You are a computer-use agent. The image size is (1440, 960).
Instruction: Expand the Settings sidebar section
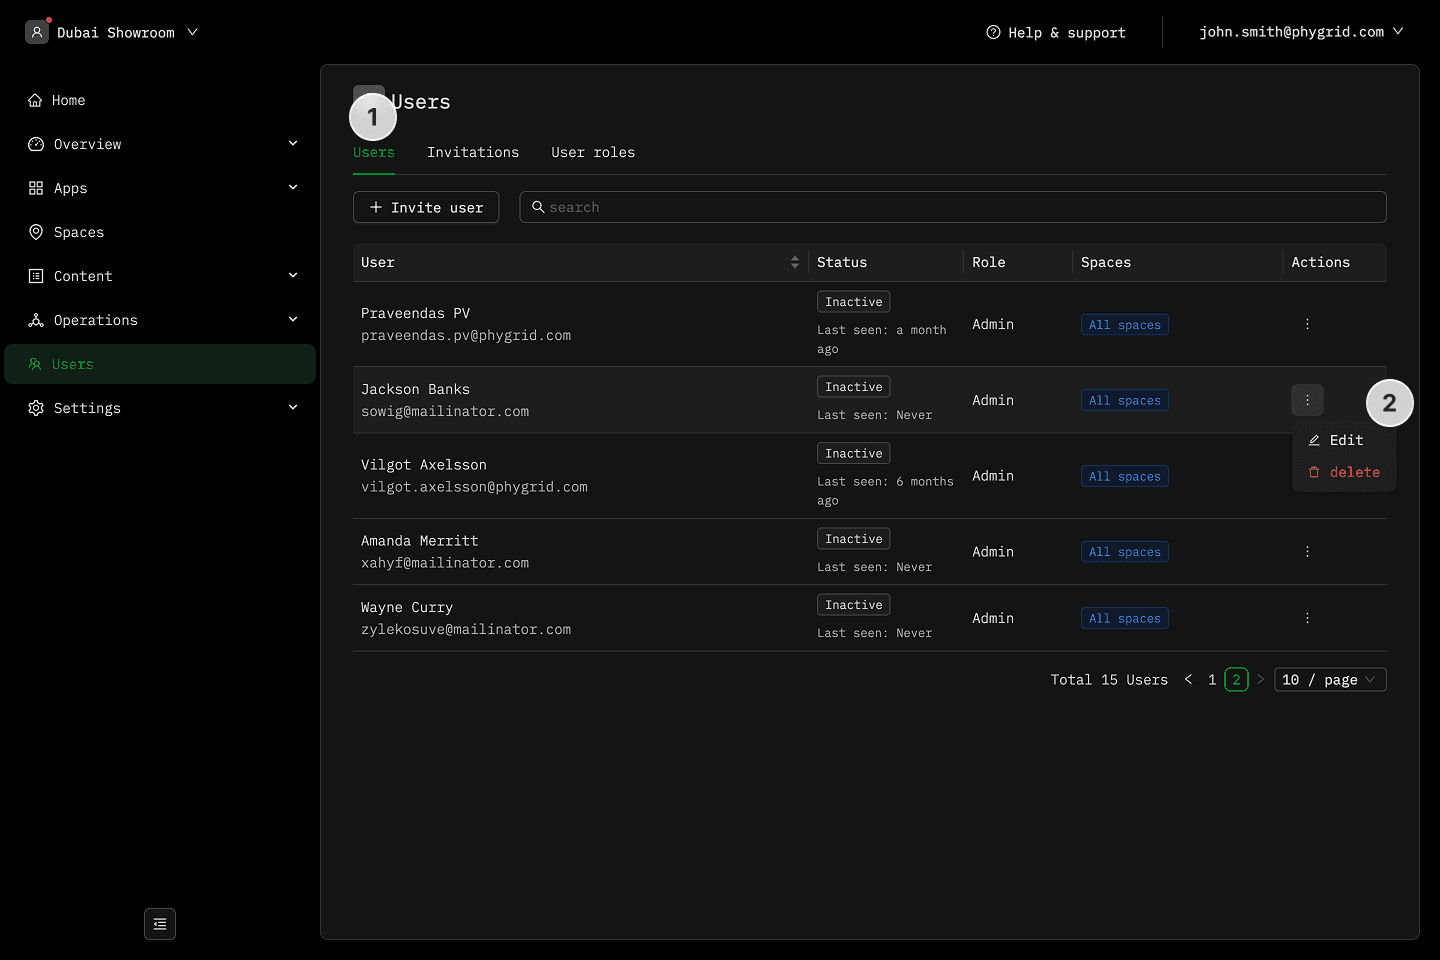[293, 408]
